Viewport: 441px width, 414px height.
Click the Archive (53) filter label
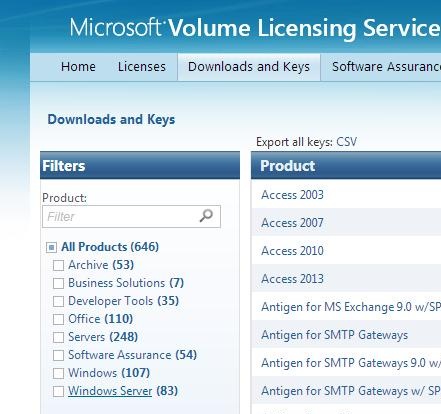(101, 265)
